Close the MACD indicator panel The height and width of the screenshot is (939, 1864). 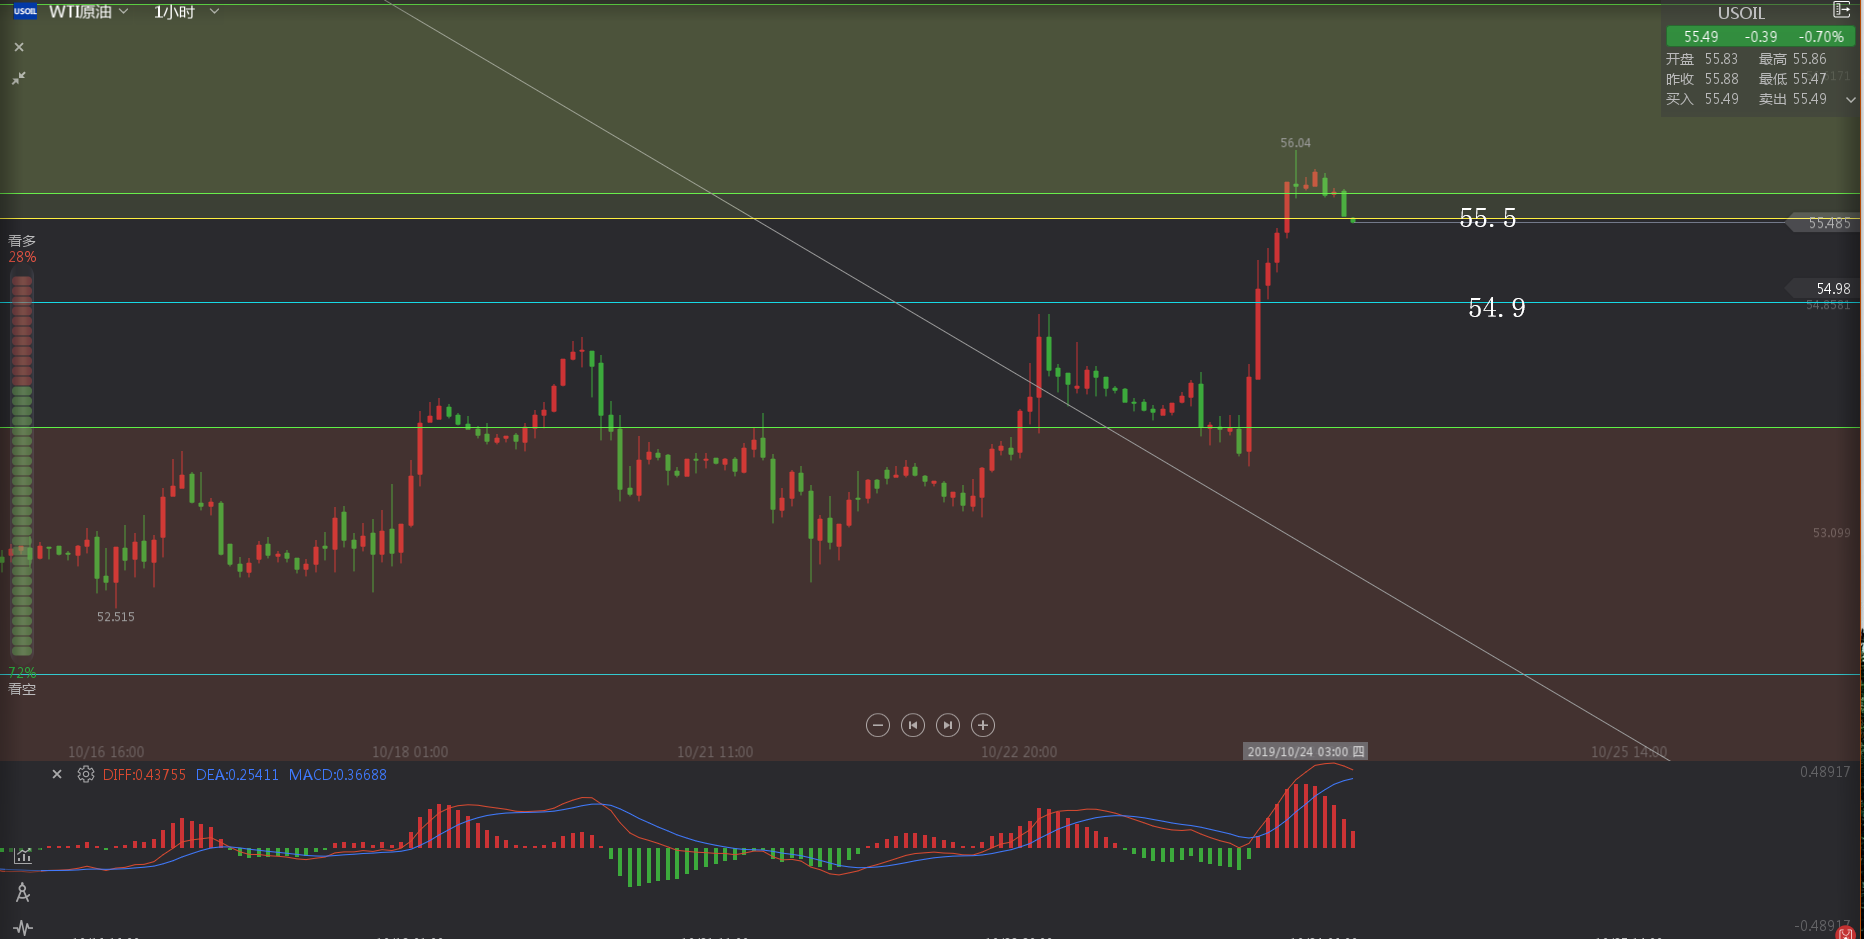(57, 774)
